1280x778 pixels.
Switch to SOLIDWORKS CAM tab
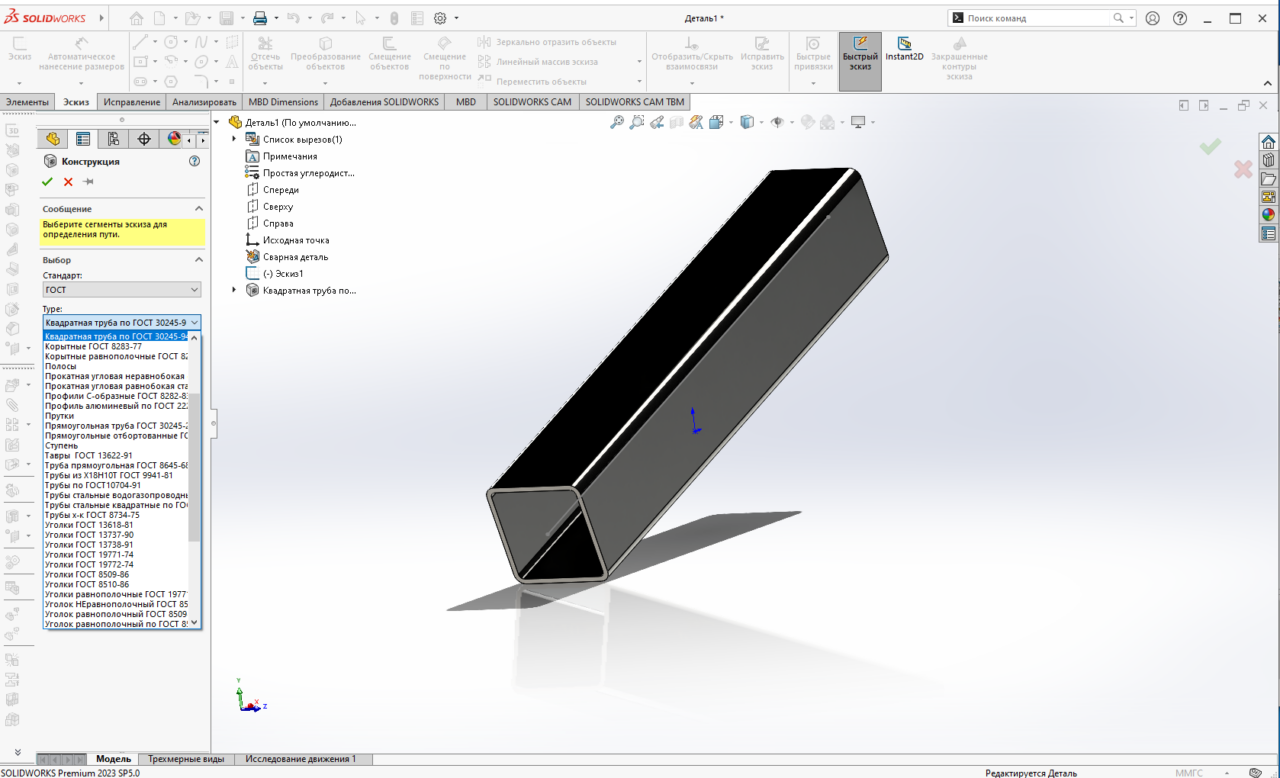[x=532, y=102]
